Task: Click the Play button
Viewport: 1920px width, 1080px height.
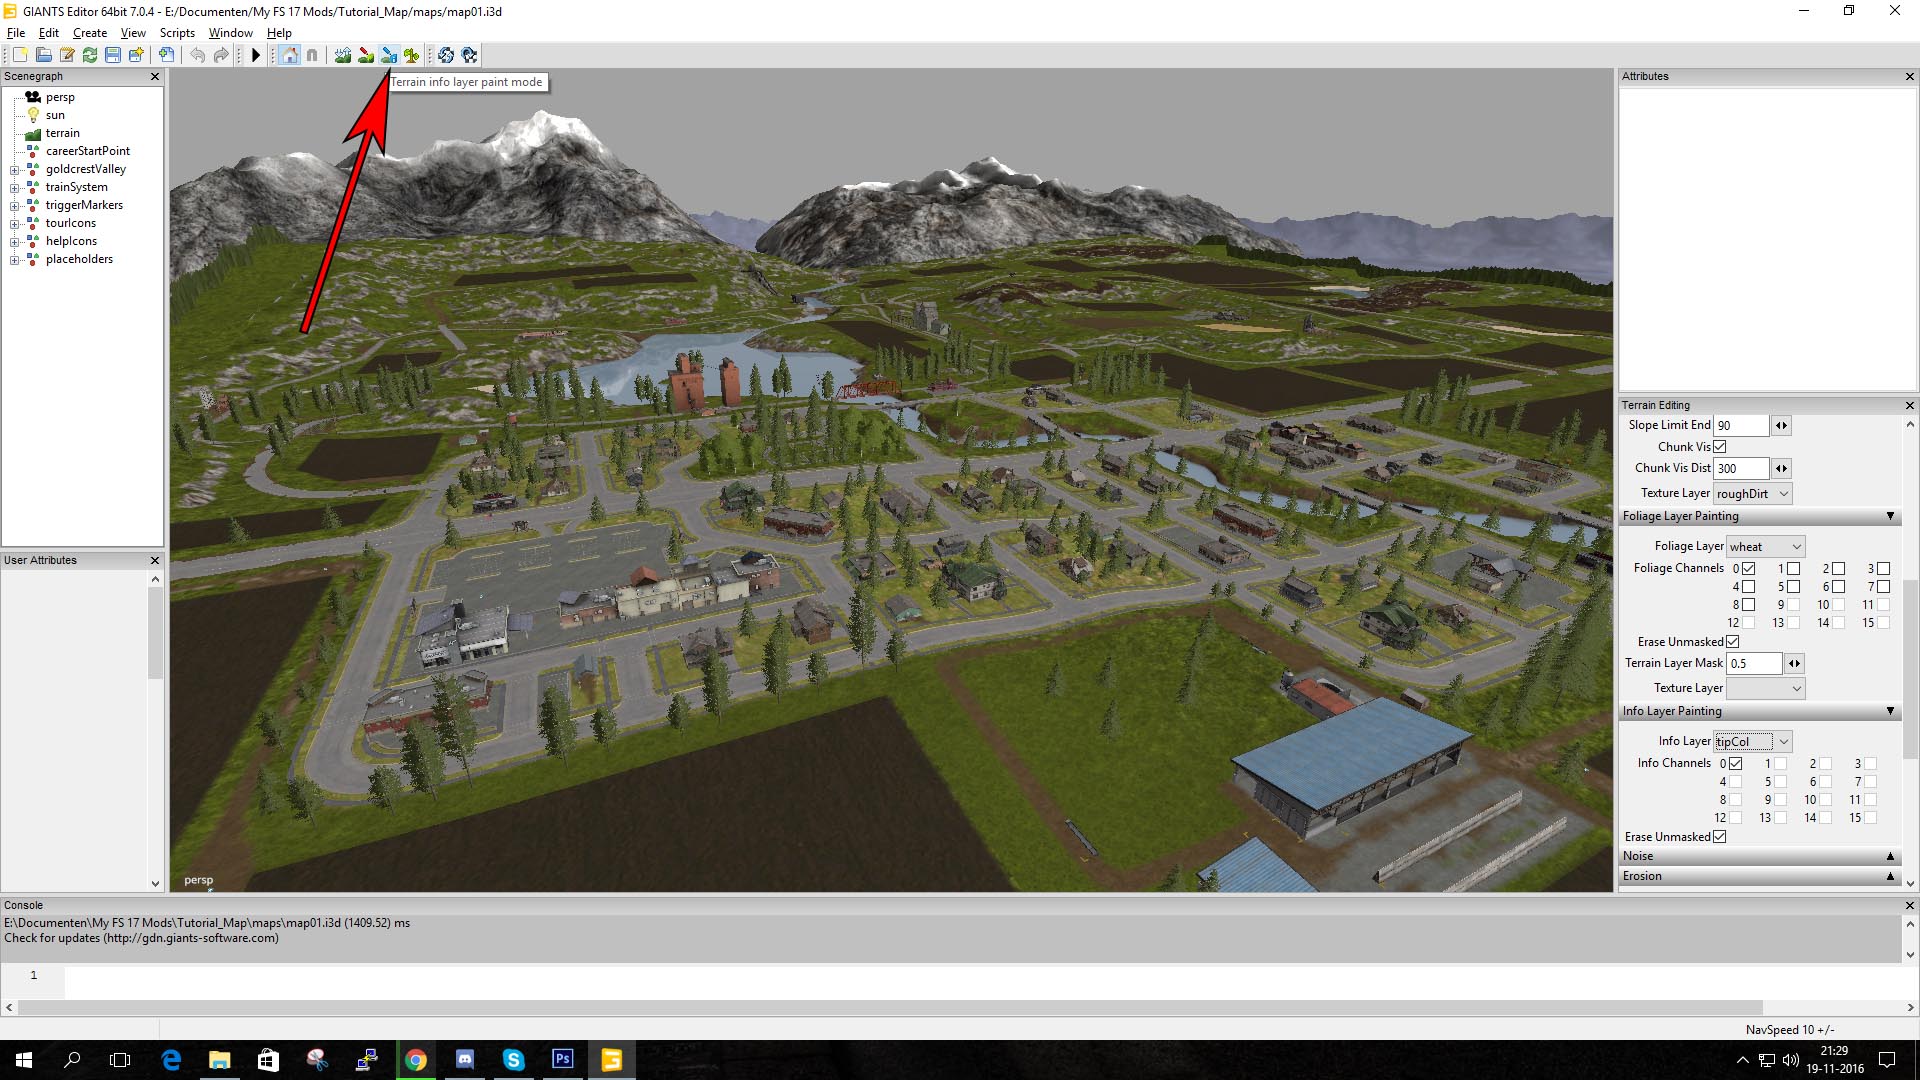Action: (256, 55)
